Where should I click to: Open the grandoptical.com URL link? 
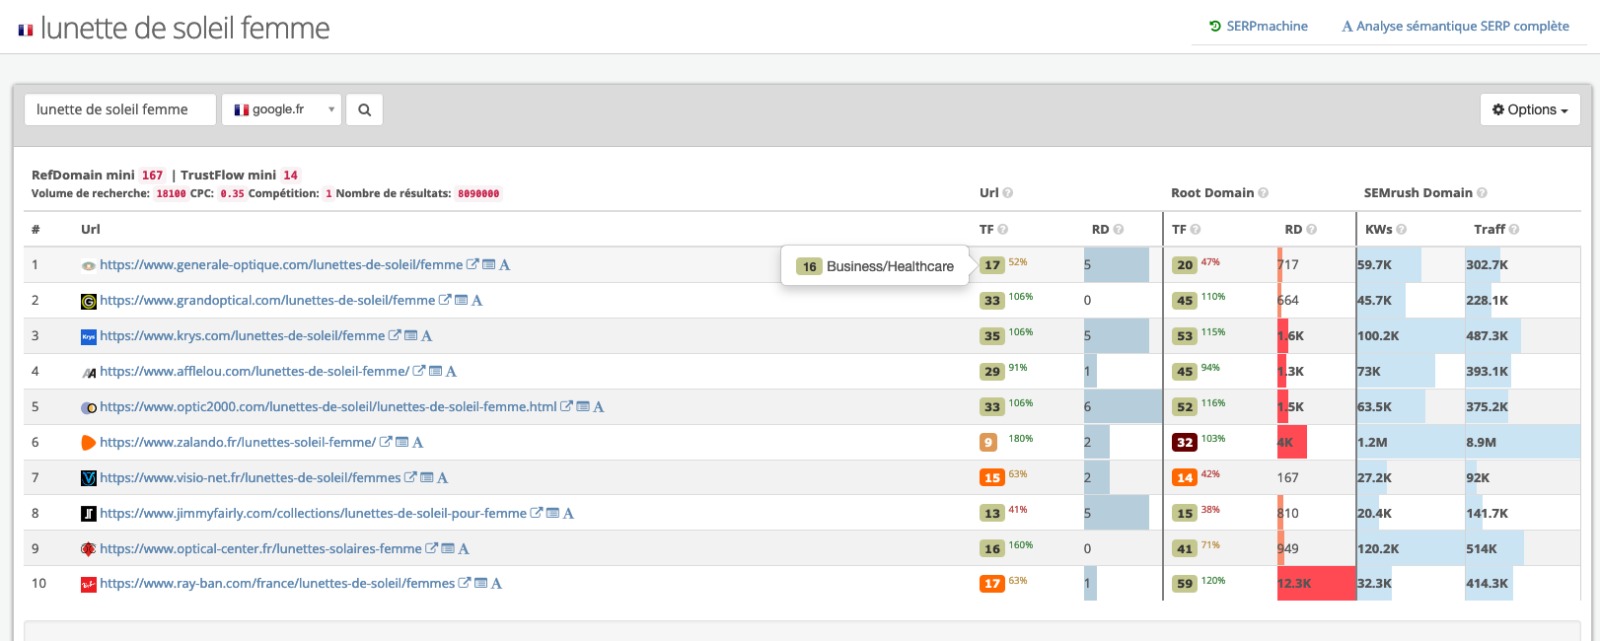click(x=267, y=300)
